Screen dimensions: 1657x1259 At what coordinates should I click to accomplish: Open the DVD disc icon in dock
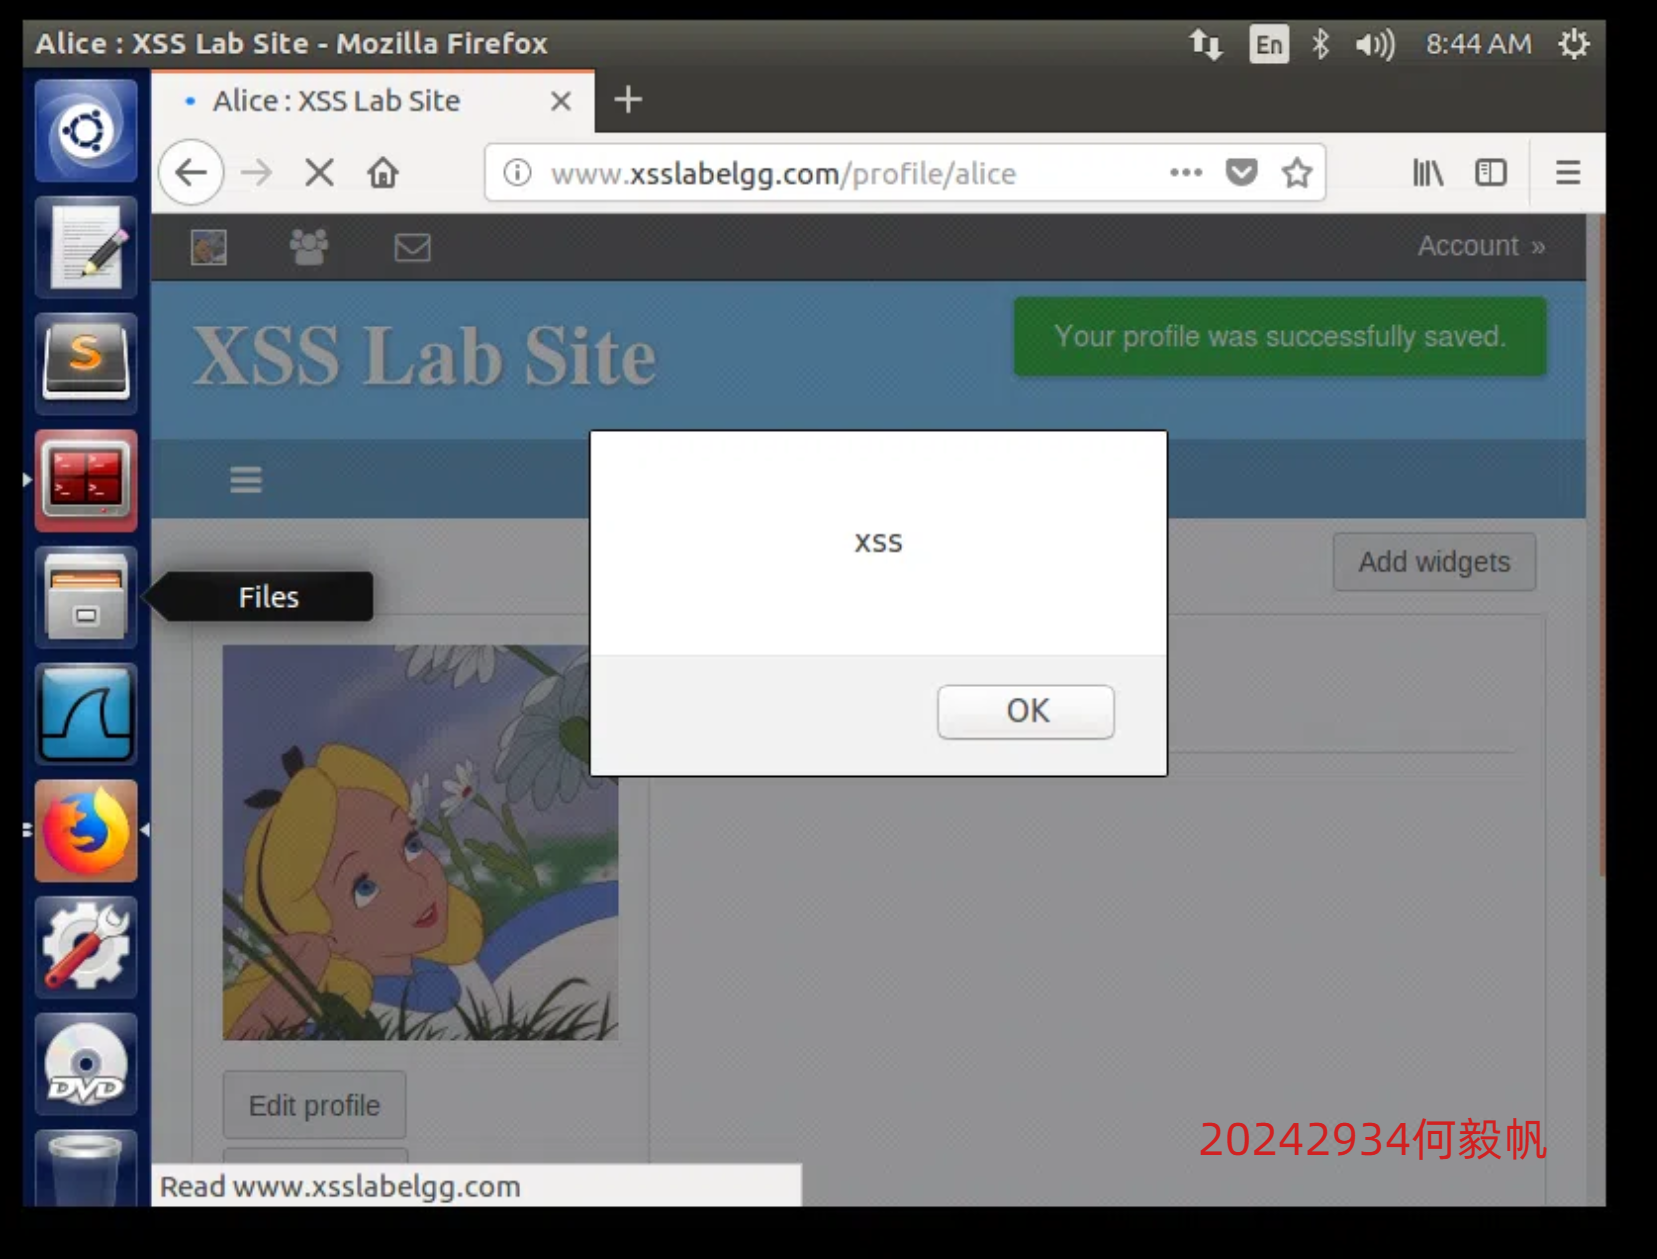[86, 1065]
